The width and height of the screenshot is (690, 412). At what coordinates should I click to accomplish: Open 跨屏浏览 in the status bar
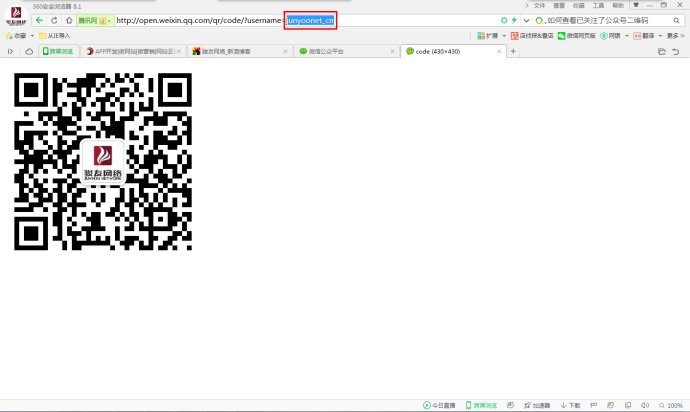[481, 405]
